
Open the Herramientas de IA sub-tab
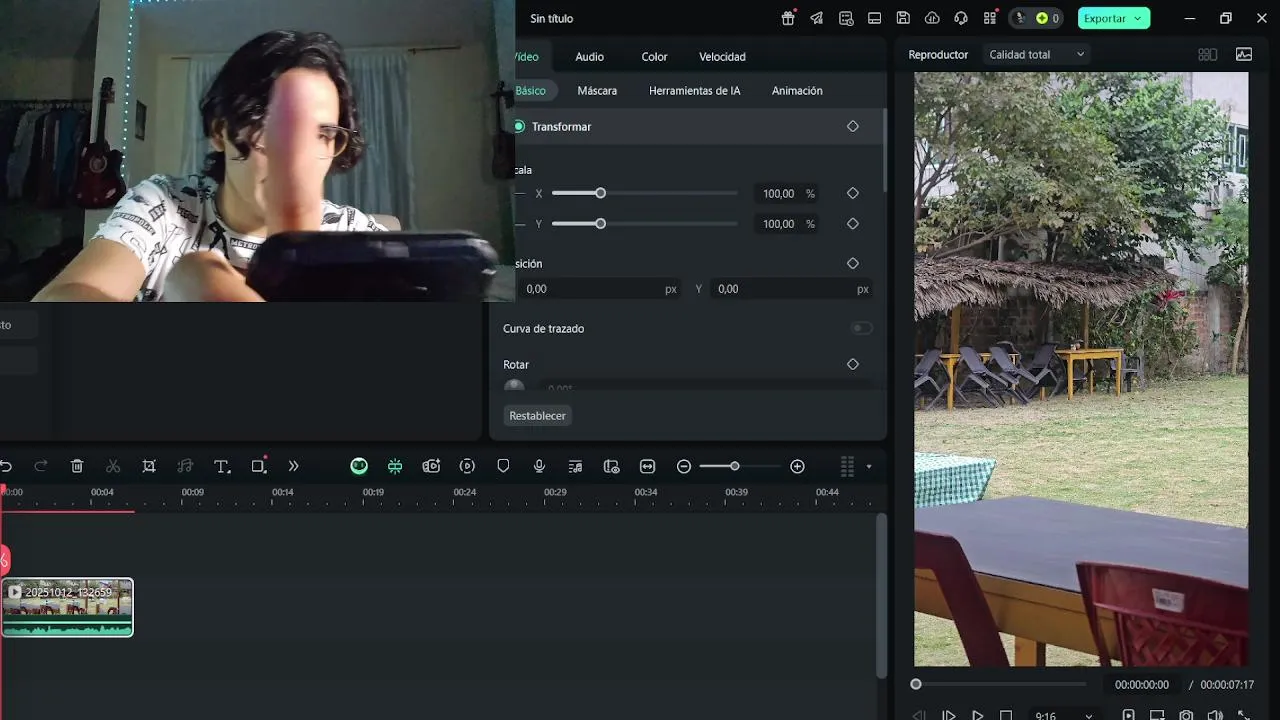(694, 91)
